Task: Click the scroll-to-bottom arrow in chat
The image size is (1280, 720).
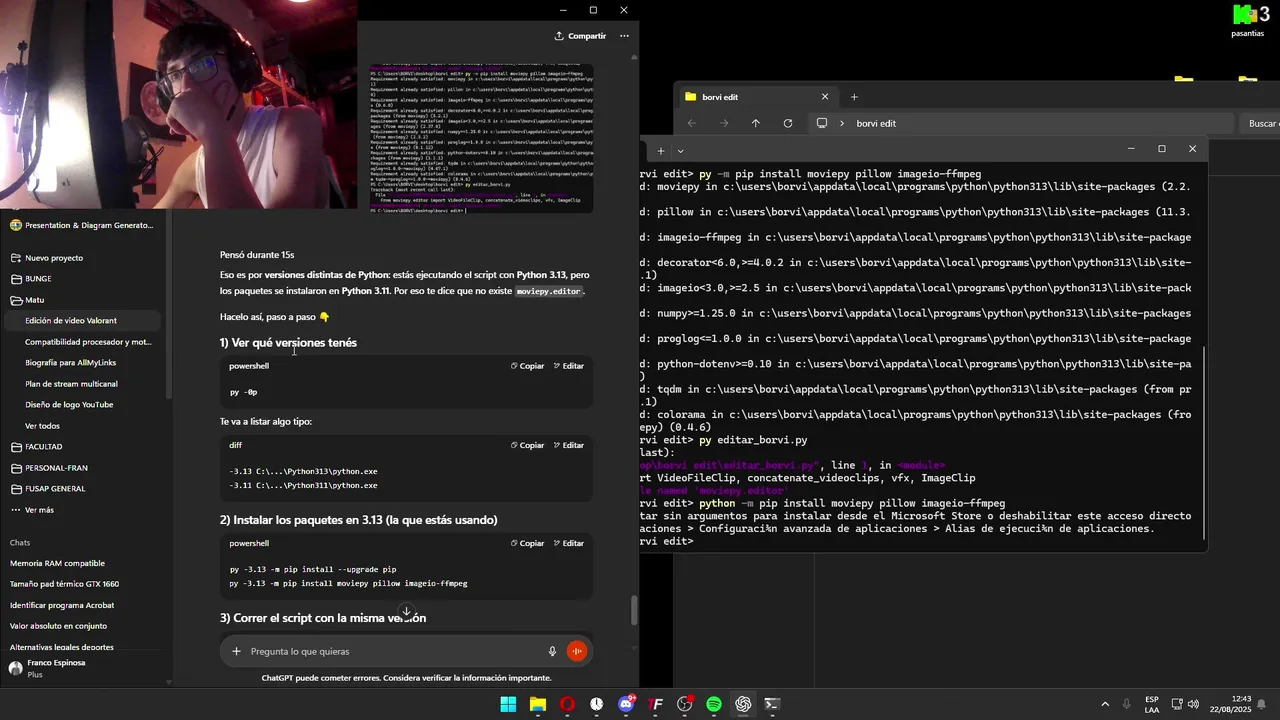Action: pyautogui.click(x=406, y=611)
